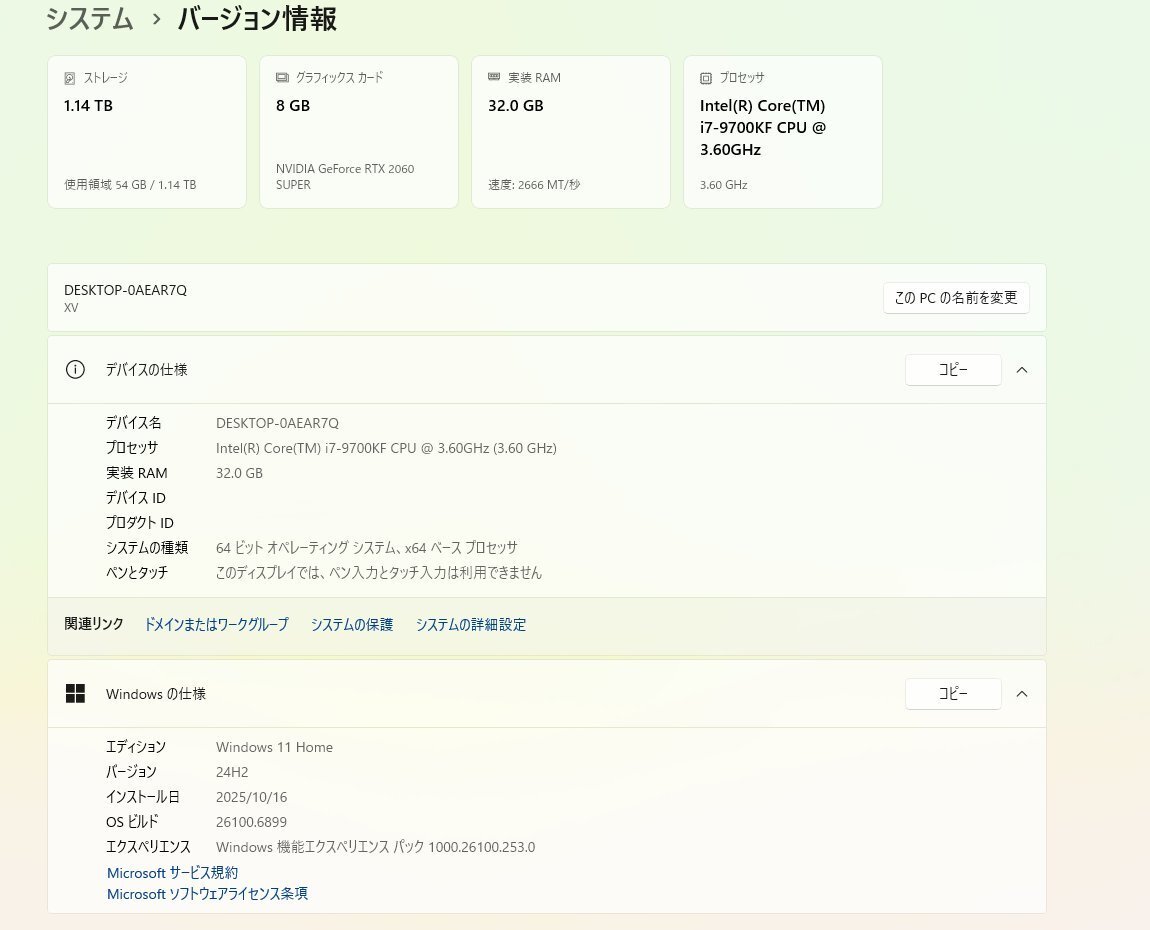Click the 関連リンク label

(93, 624)
